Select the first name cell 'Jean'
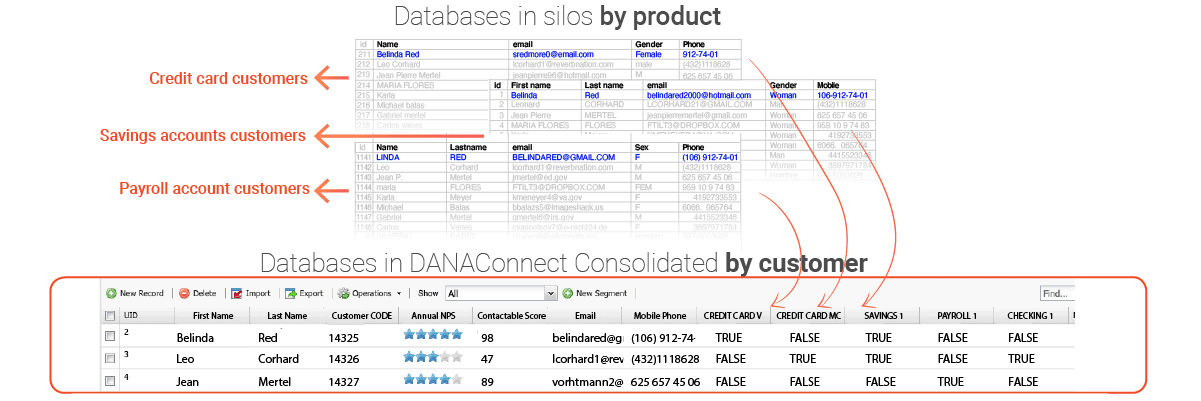 pos(189,382)
